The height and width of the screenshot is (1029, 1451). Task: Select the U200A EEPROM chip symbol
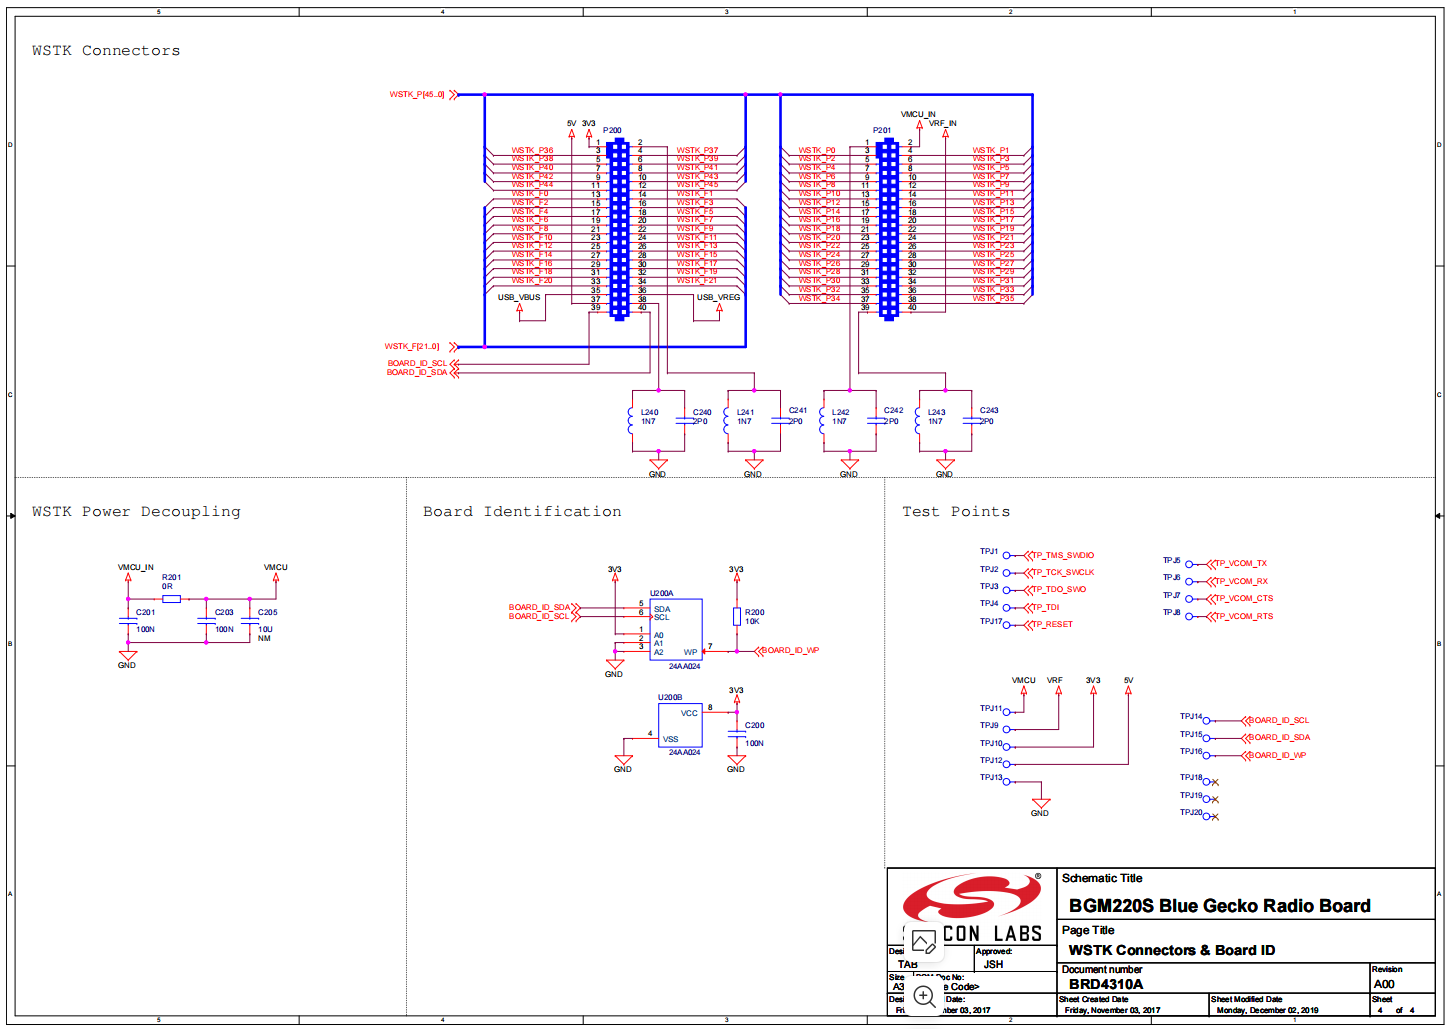[676, 629]
